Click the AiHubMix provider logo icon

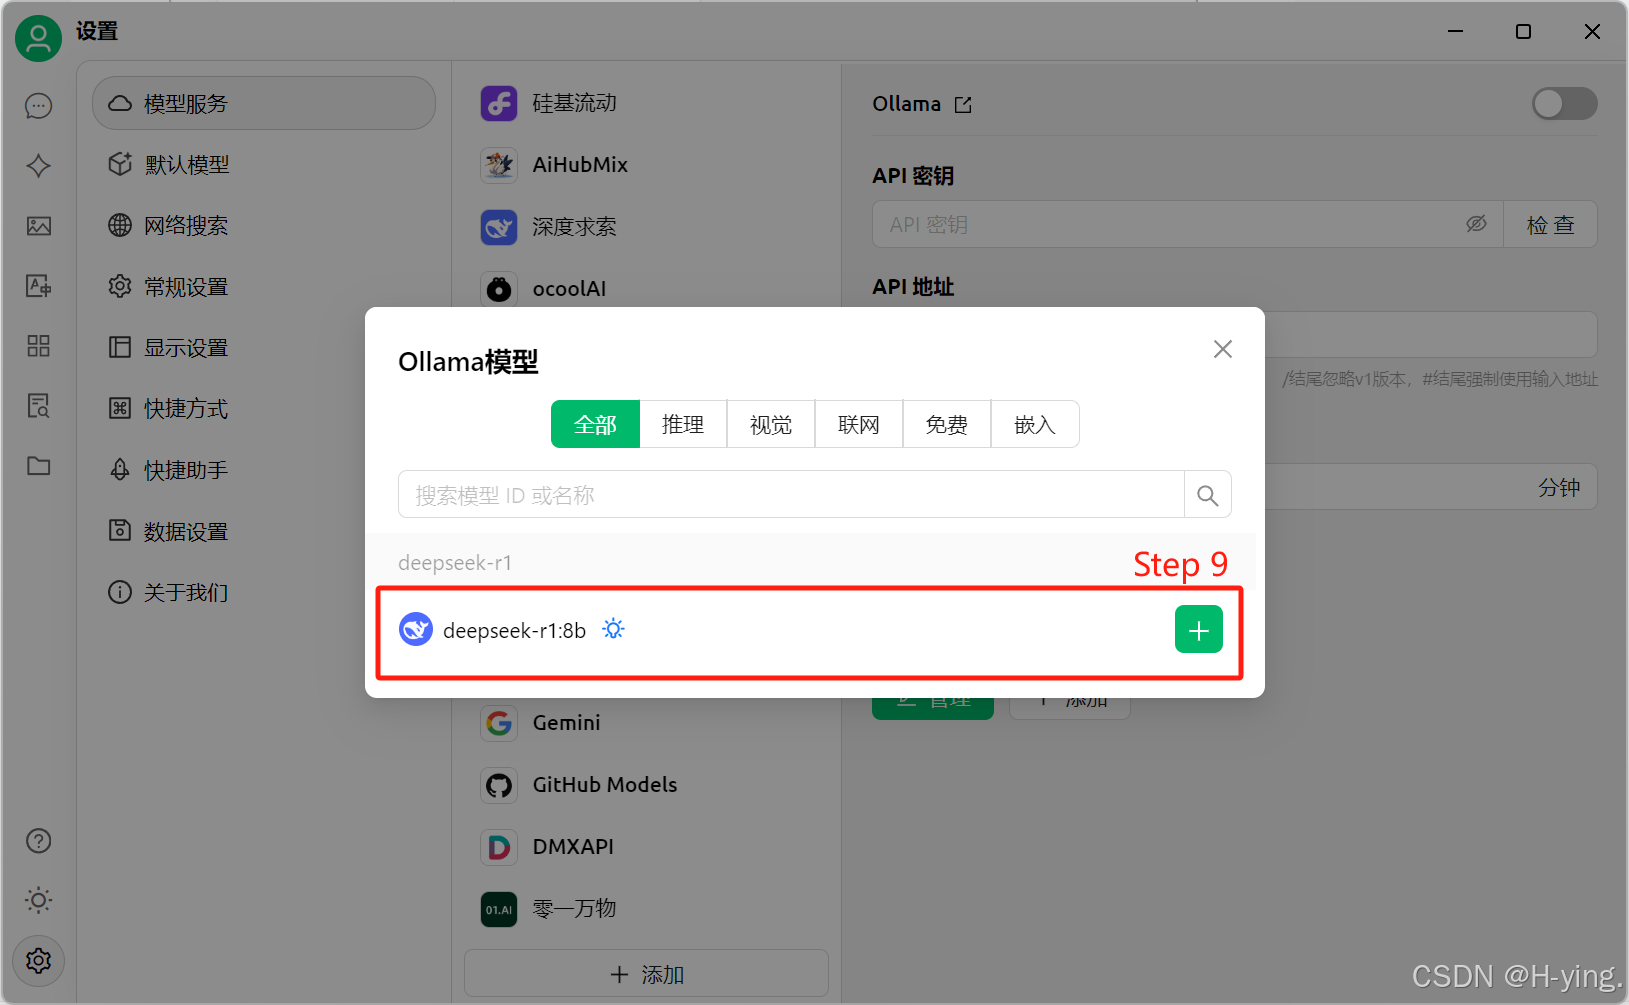(499, 165)
